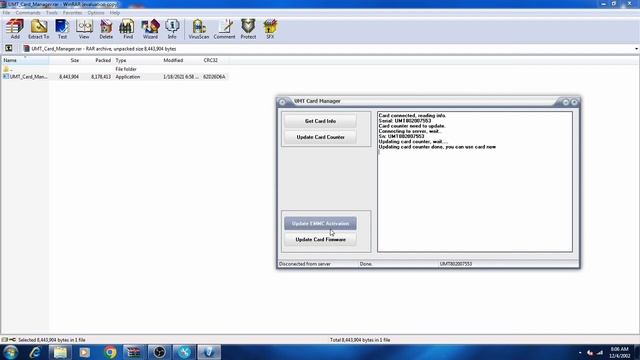Sort the list by Packed column

96,60
